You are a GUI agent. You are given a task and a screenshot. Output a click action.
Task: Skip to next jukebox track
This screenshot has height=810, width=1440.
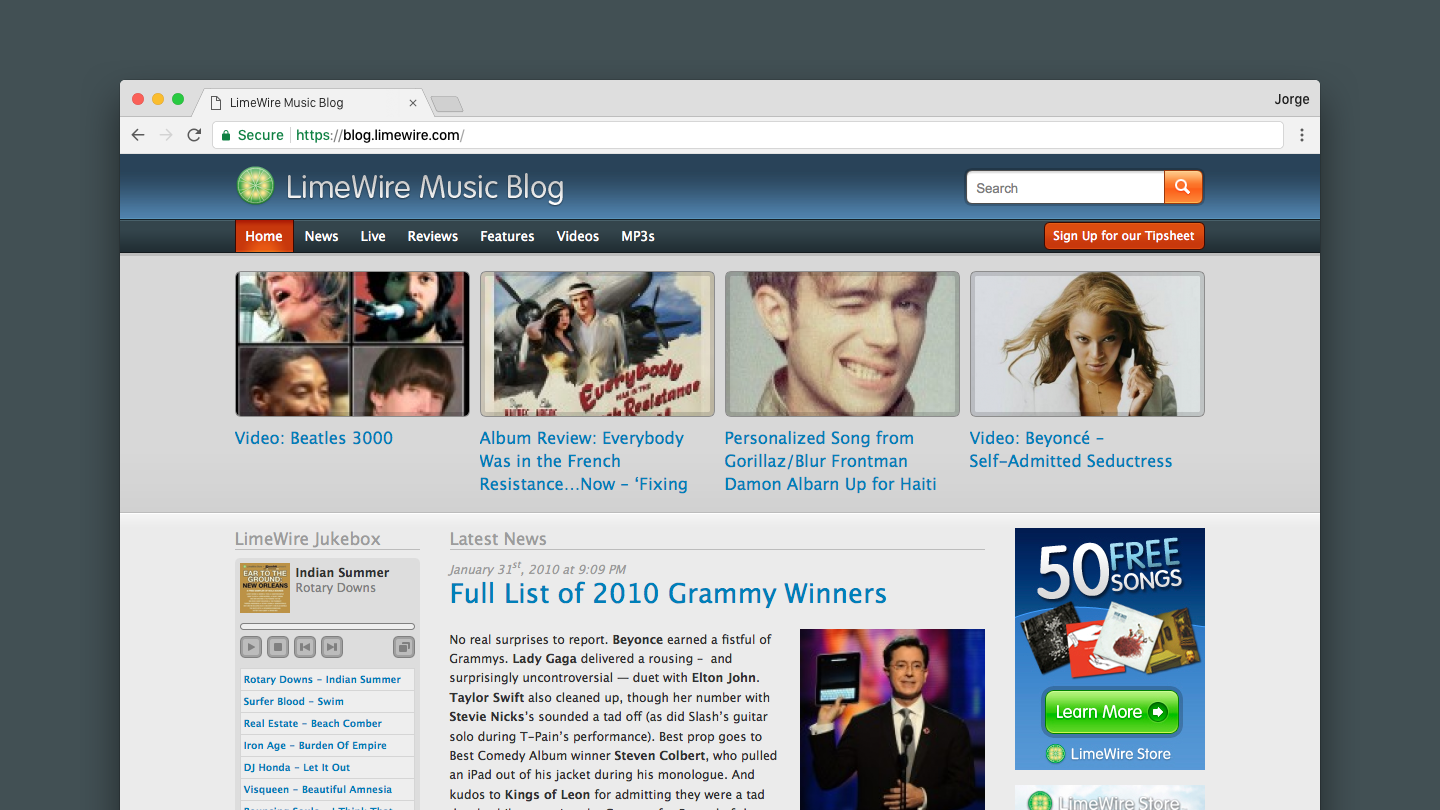pos(332,647)
